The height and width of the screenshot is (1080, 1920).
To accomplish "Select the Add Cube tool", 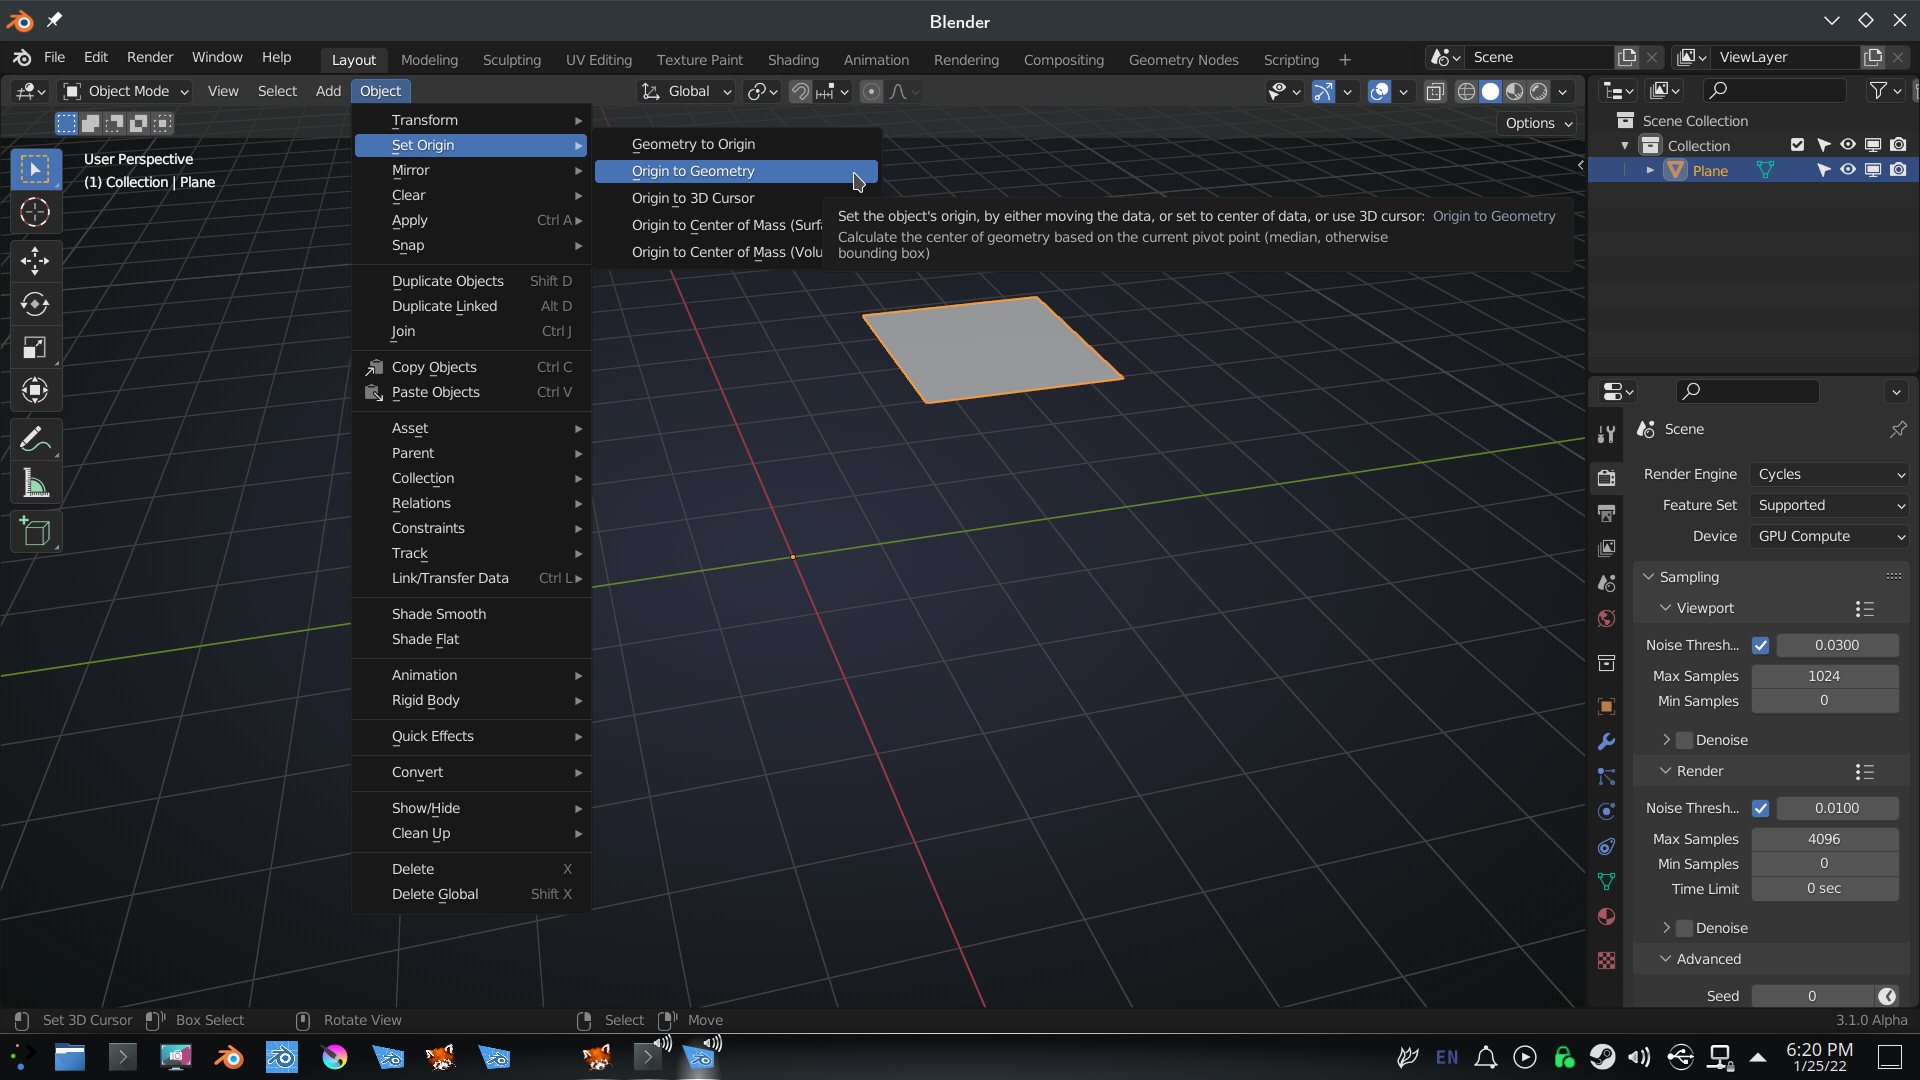I will click(x=35, y=532).
